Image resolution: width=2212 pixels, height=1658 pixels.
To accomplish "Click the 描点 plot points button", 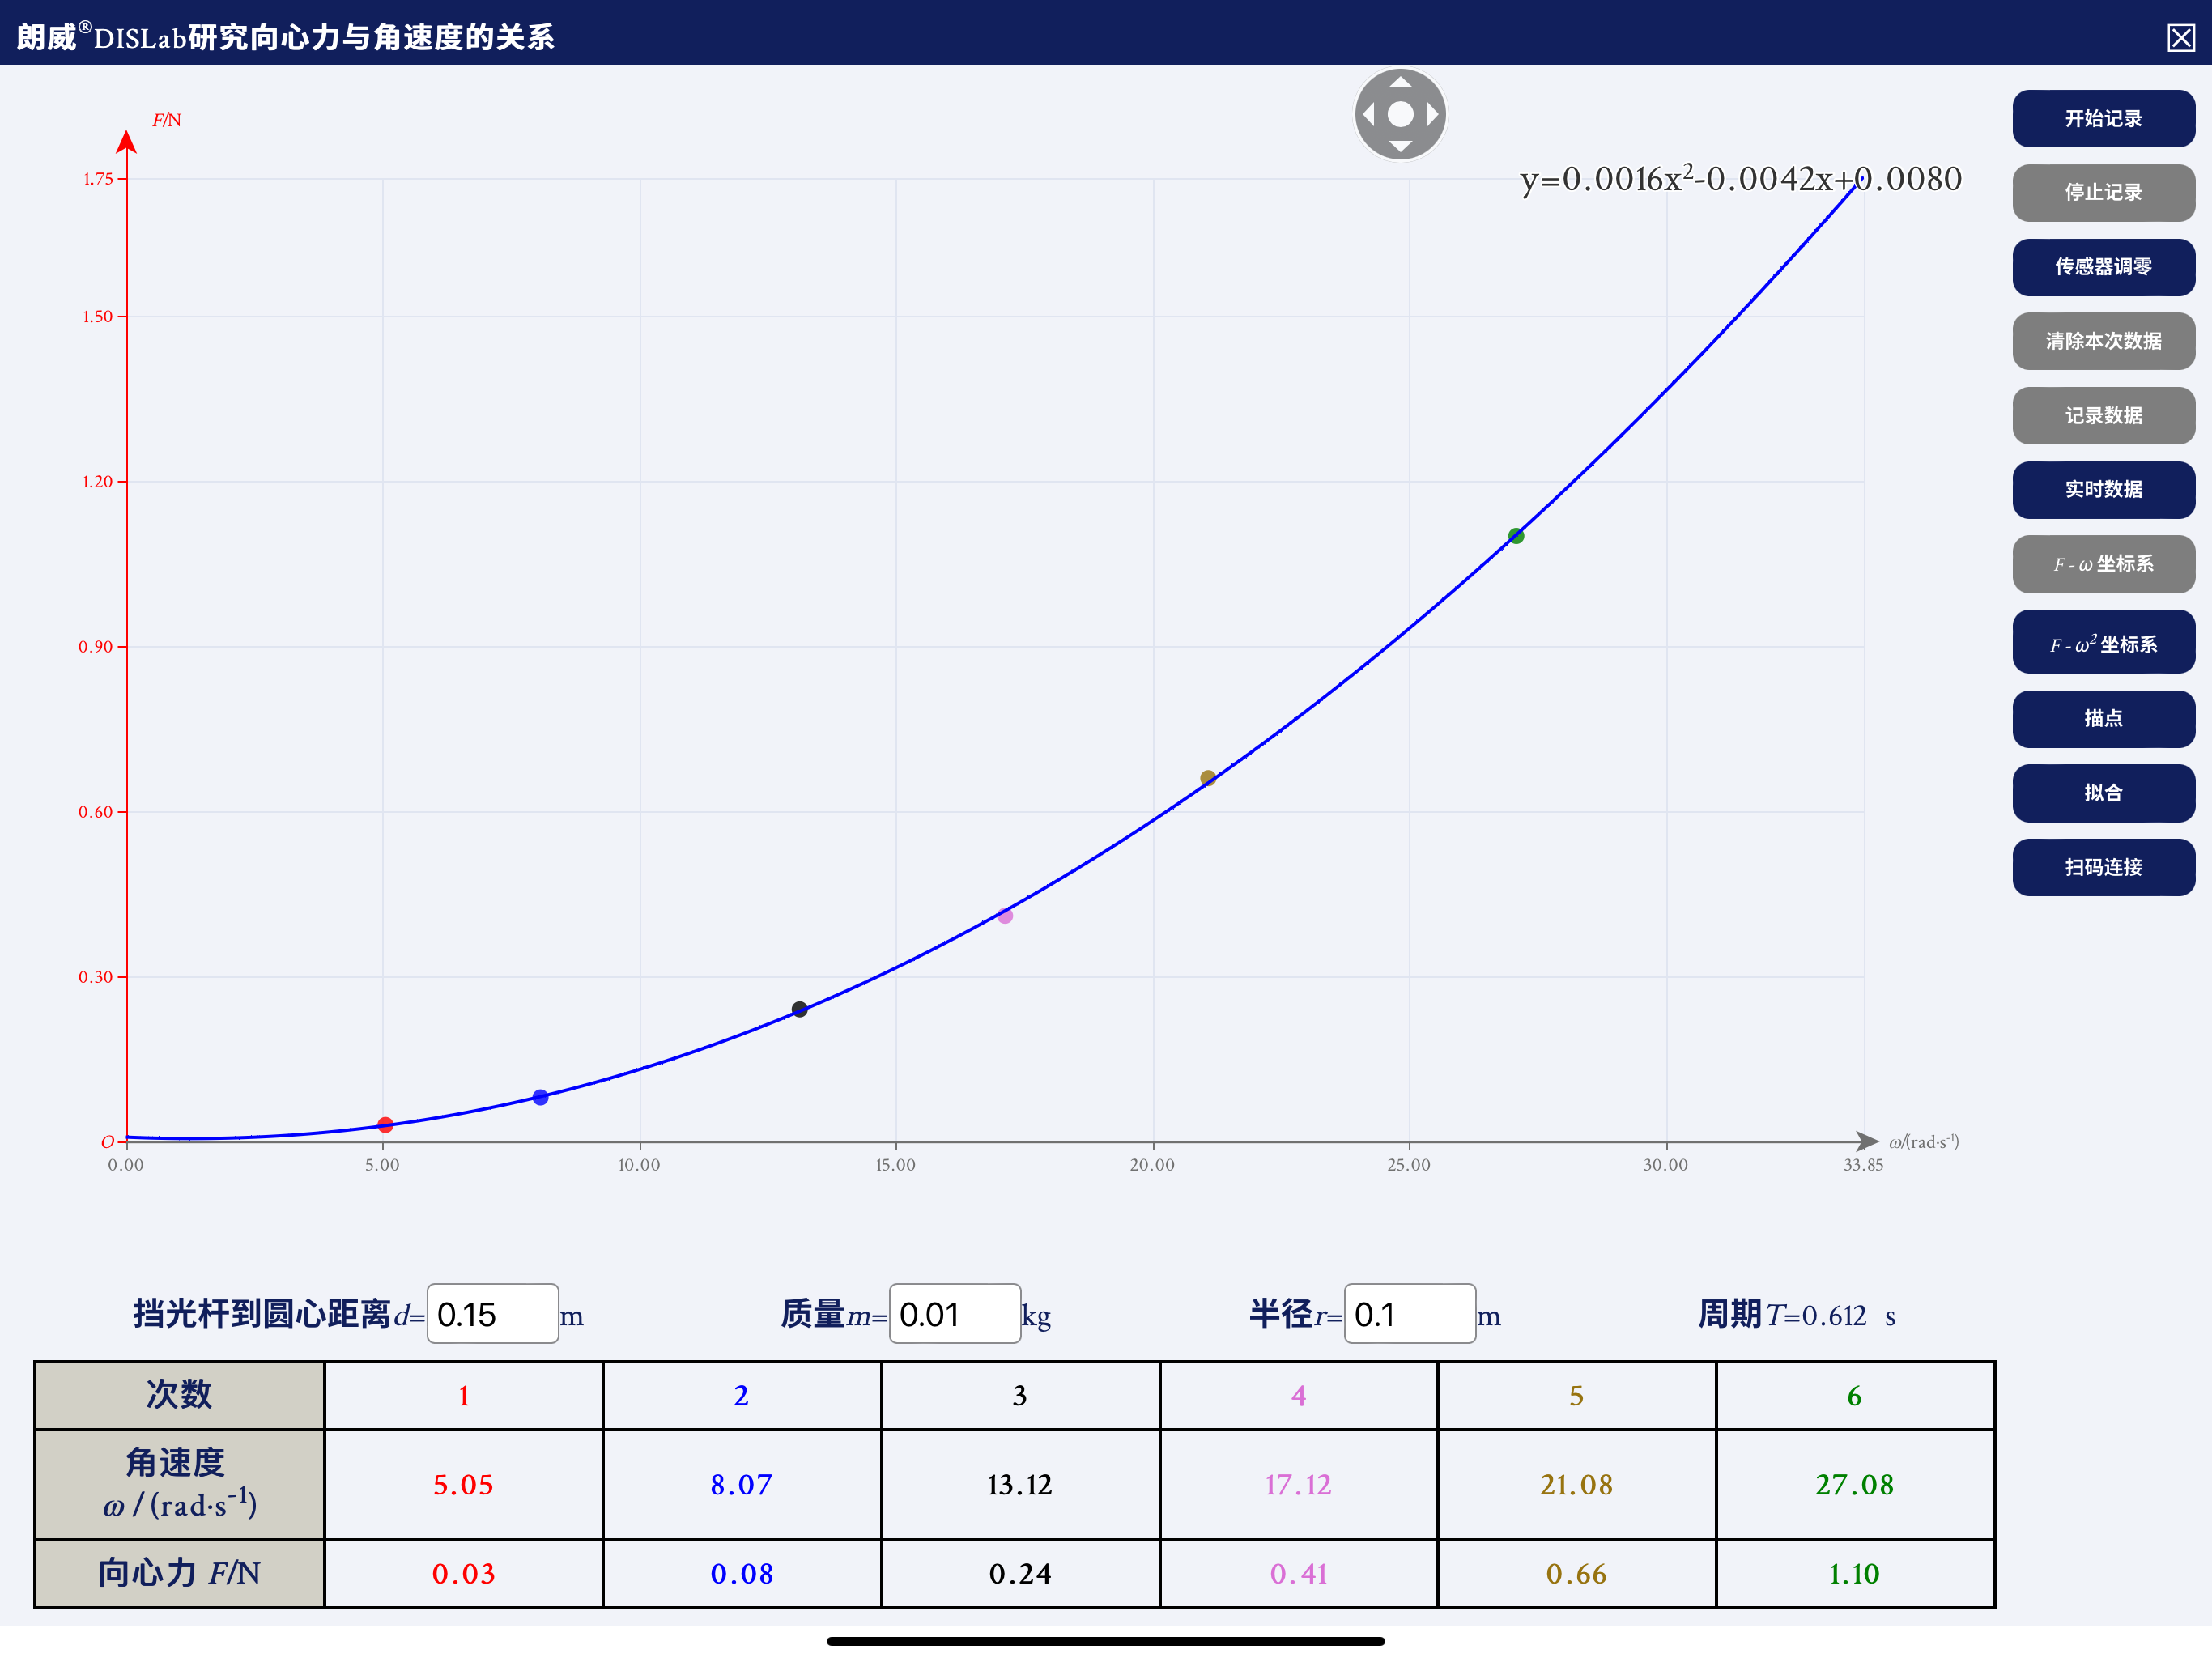I will coord(2103,718).
